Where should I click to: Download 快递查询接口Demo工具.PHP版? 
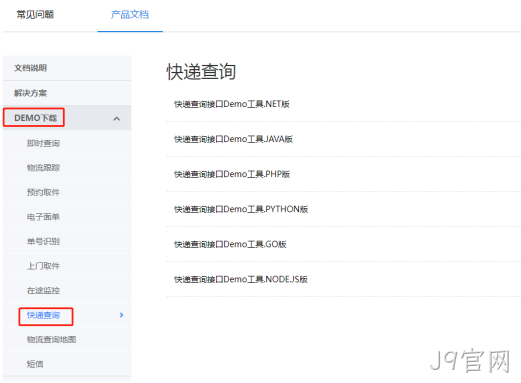[x=232, y=174]
